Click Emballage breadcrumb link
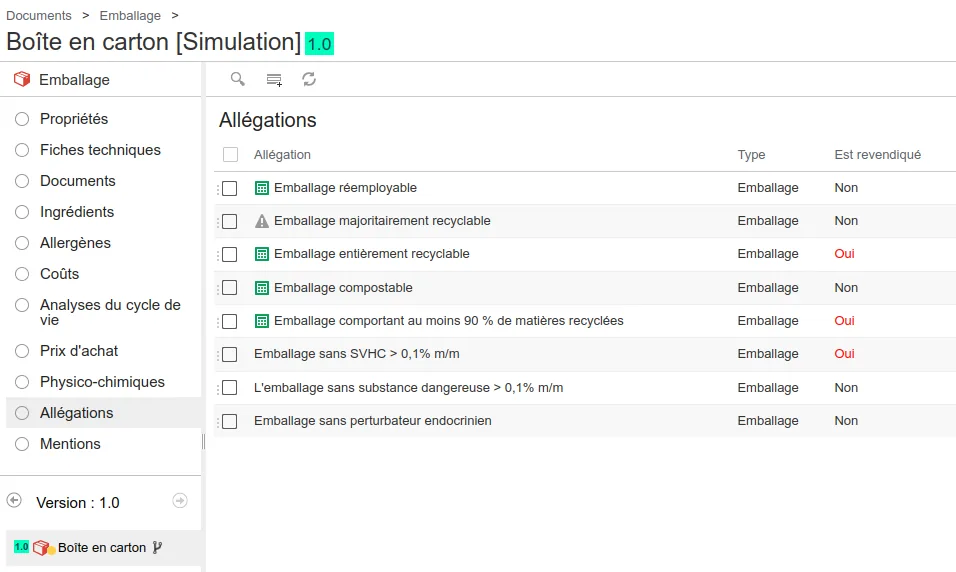This screenshot has width=956, height=572. pos(130,15)
